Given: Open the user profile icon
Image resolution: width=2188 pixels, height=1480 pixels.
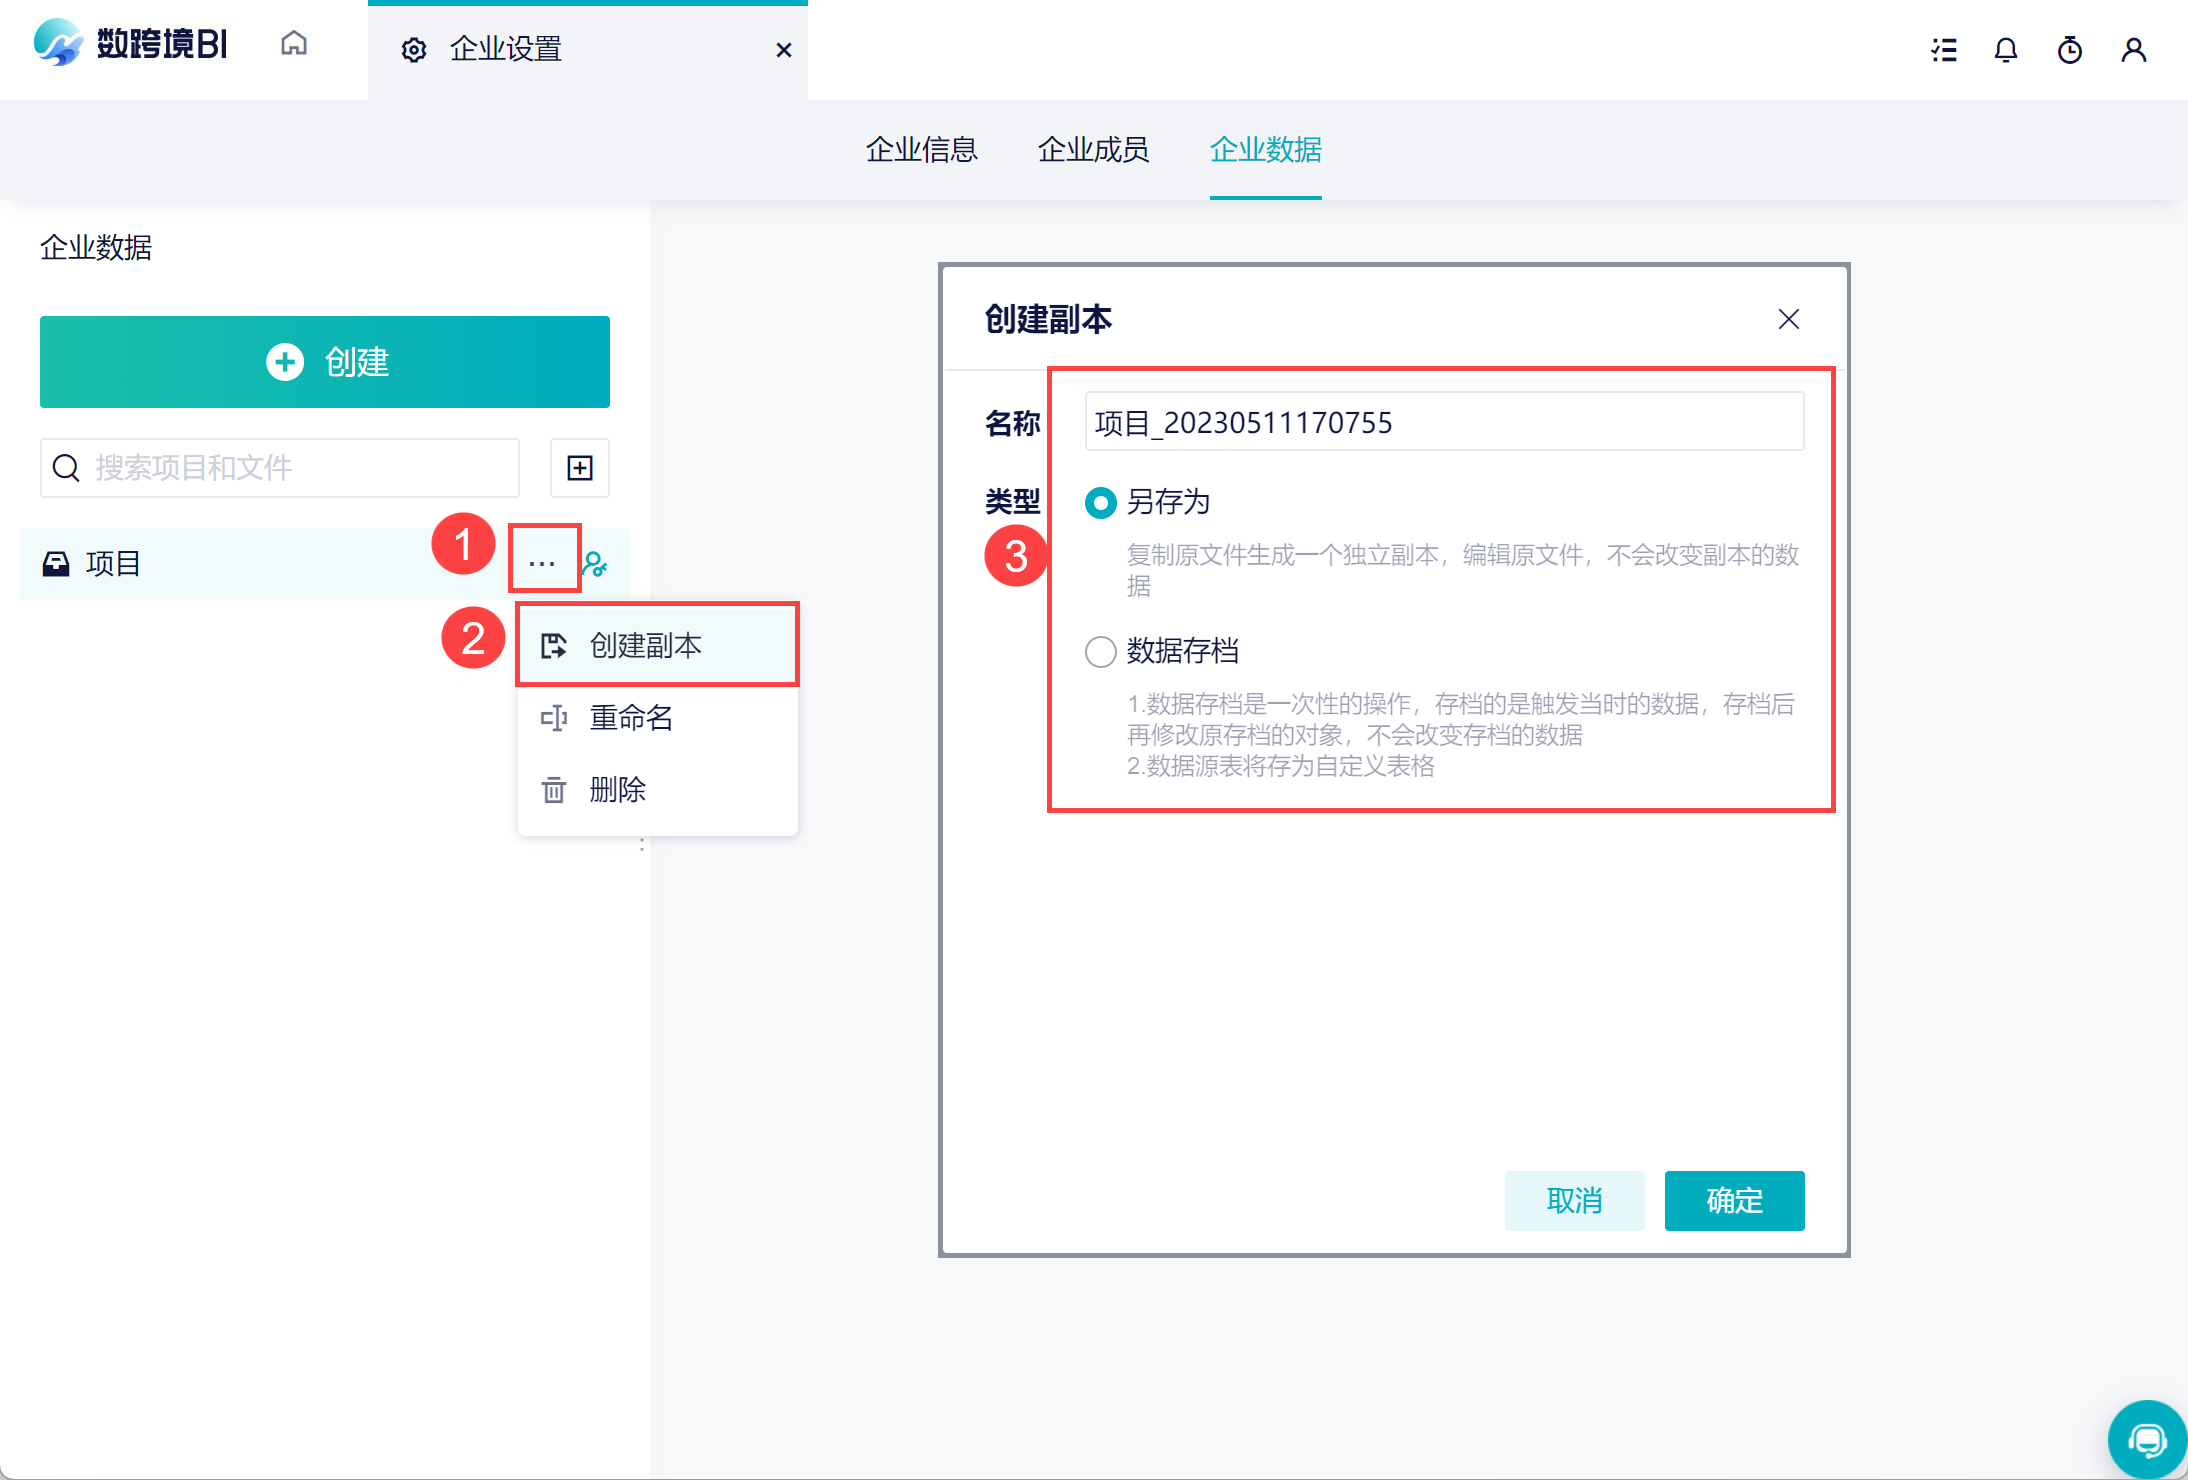Looking at the screenshot, I should pos(2134,50).
